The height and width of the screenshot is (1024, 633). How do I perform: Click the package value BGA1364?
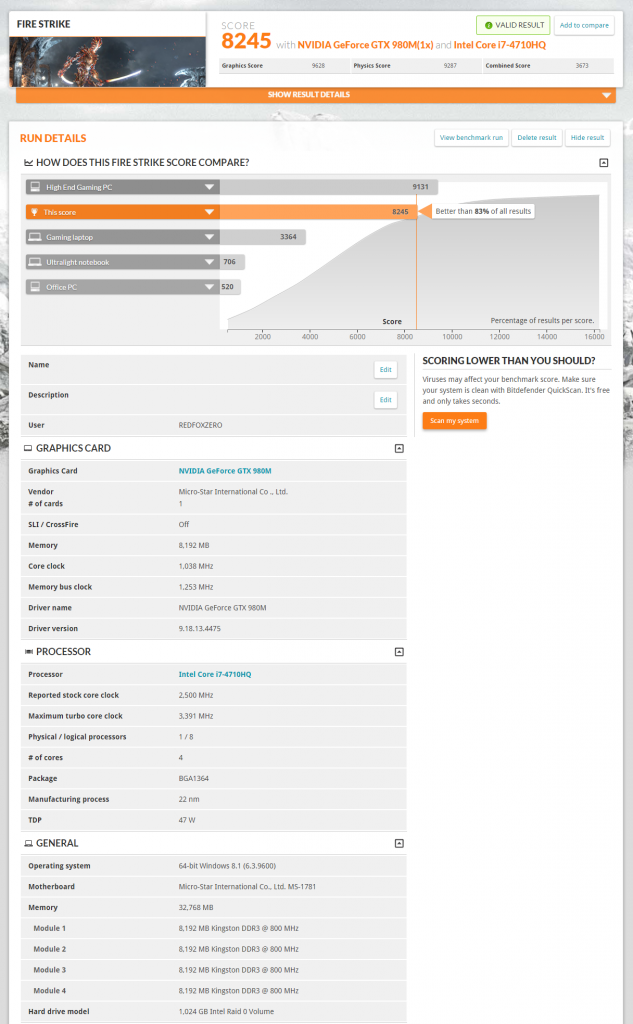pos(193,778)
